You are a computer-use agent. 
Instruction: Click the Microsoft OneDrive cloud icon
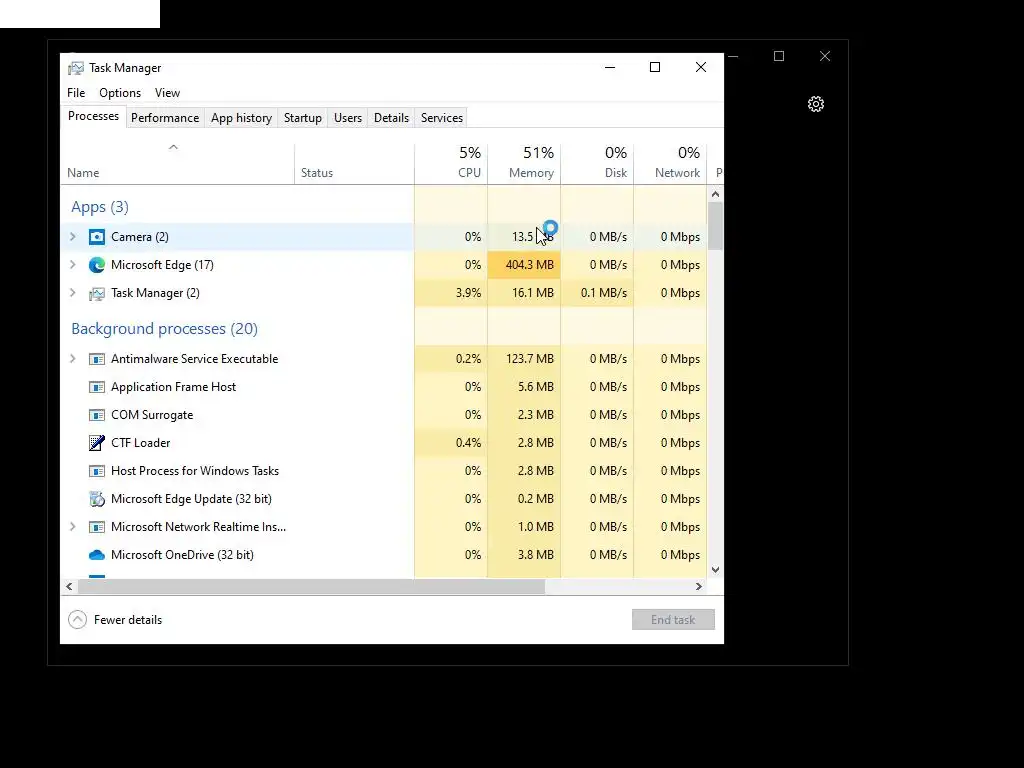(x=97, y=555)
